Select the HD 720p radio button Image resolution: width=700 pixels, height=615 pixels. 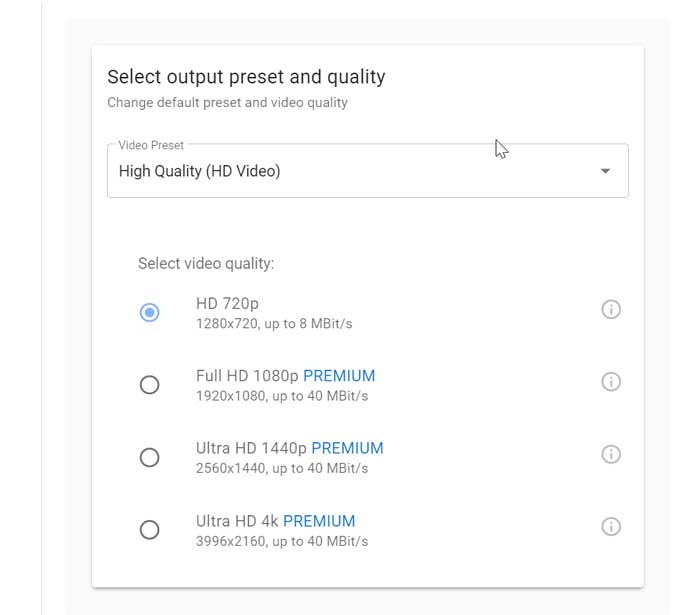pyautogui.click(x=149, y=313)
